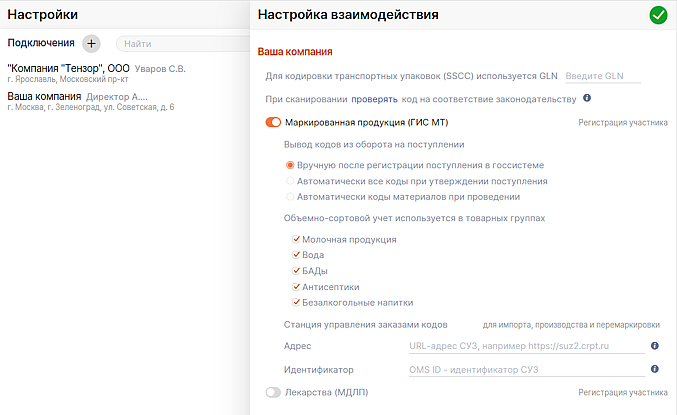Click Регистрация участника link for ГИС МТ

coord(623,124)
